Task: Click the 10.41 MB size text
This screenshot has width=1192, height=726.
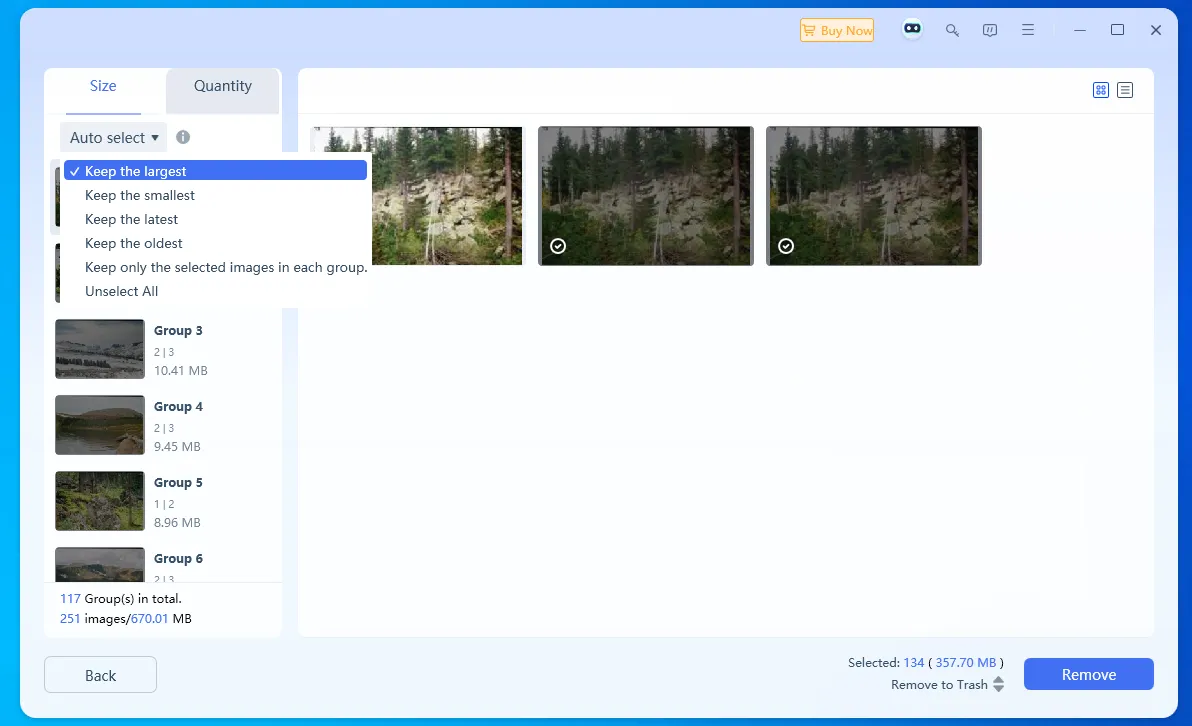Action: point(181,370)
